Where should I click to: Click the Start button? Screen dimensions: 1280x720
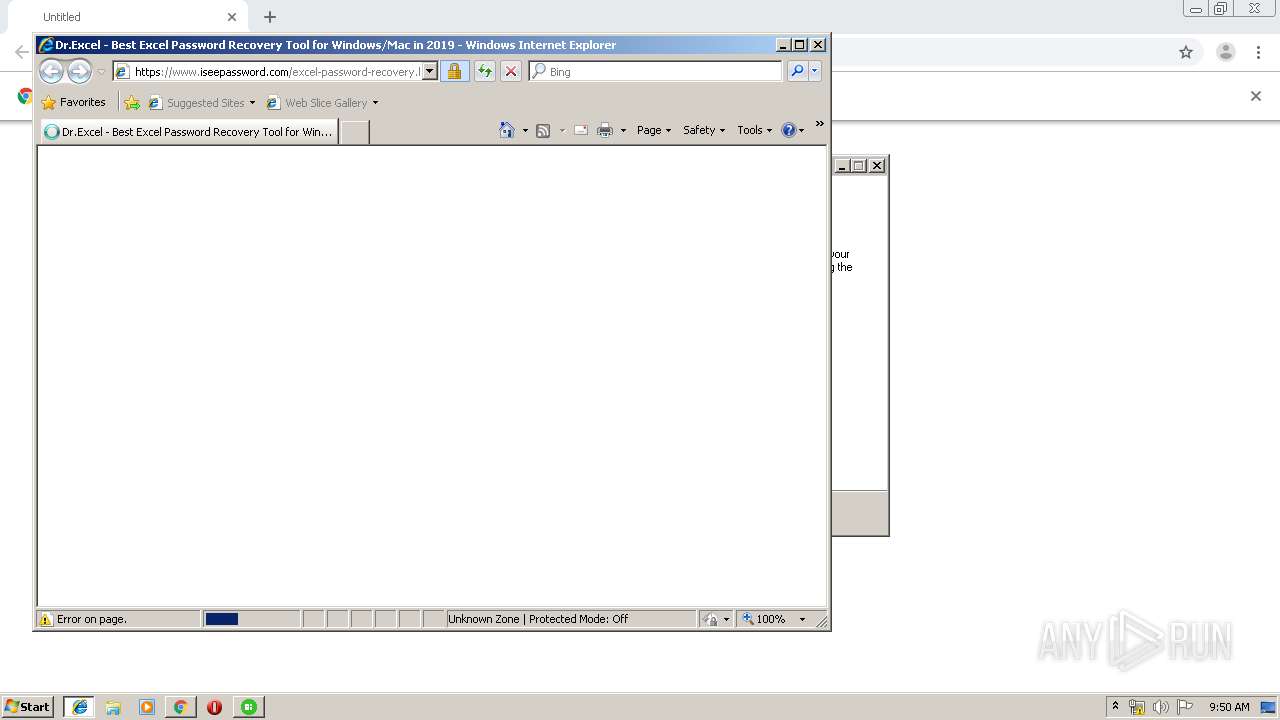pos(28,706)
